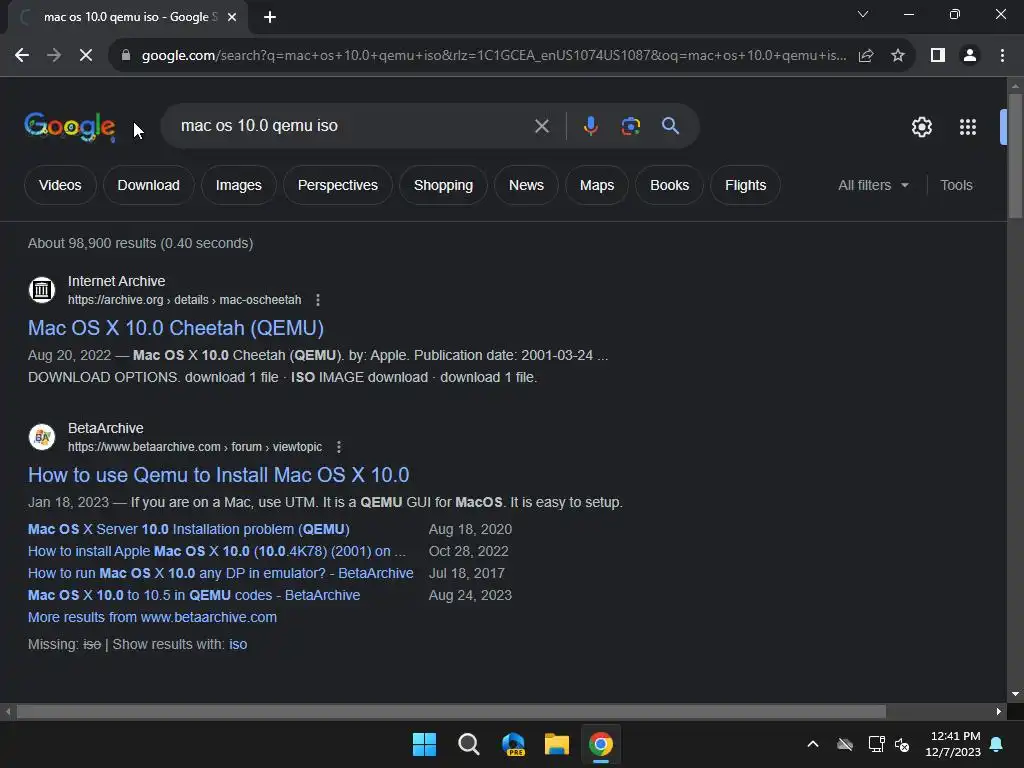Select the Perspectives filter
The height and width of the screenshot is (768, 1024).
(x=338, y=185)
